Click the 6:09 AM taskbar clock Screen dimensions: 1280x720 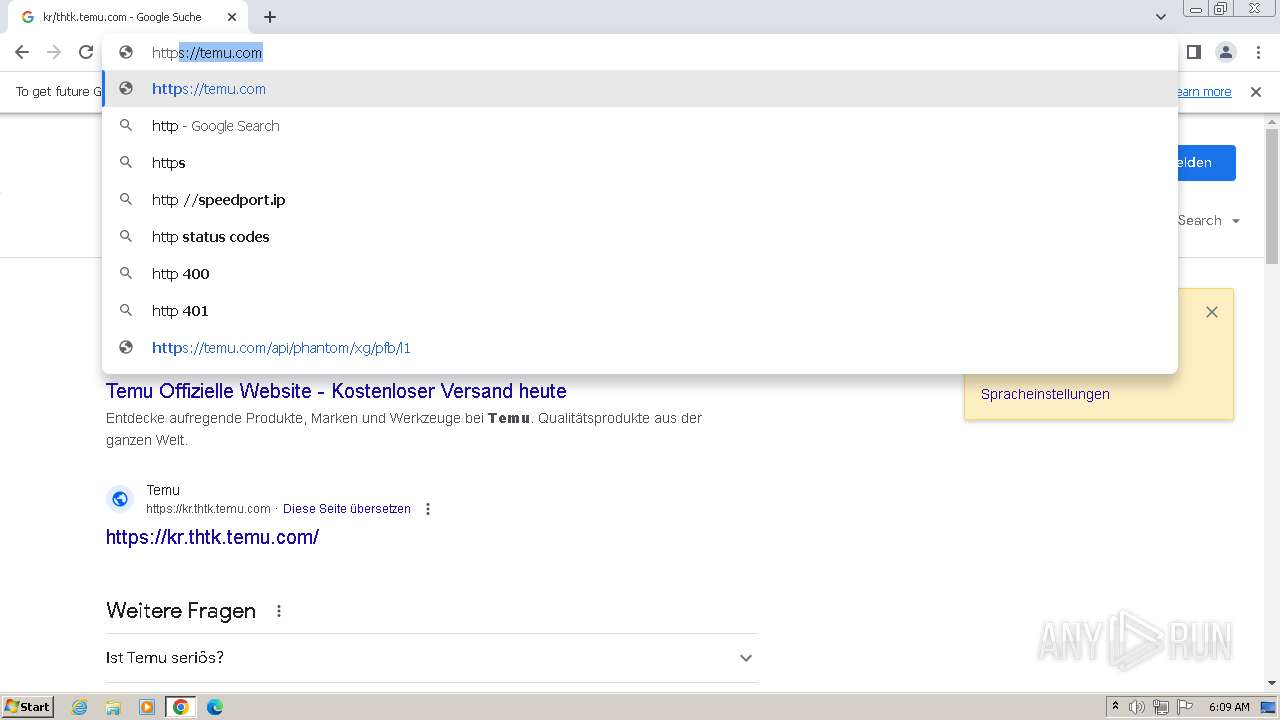point(1229,707)
